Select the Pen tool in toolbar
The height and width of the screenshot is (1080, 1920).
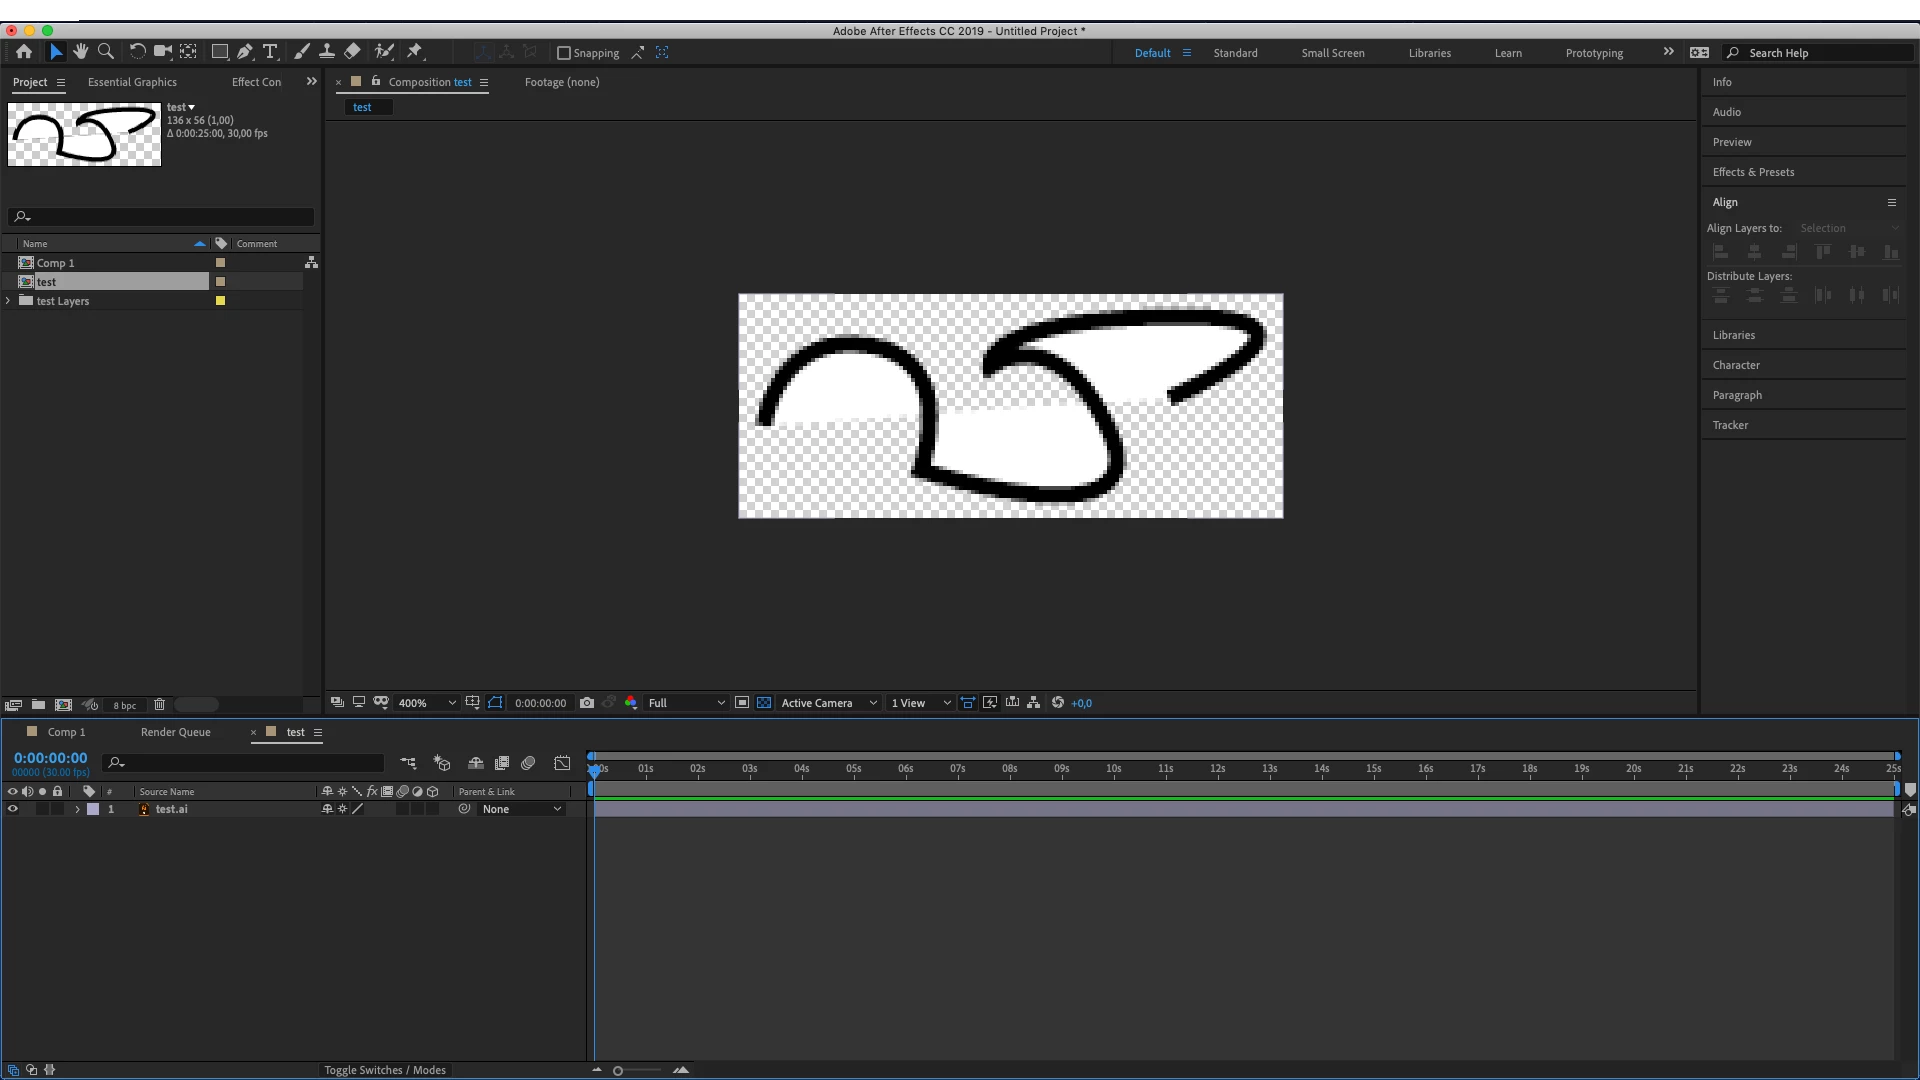click(245, 52)
